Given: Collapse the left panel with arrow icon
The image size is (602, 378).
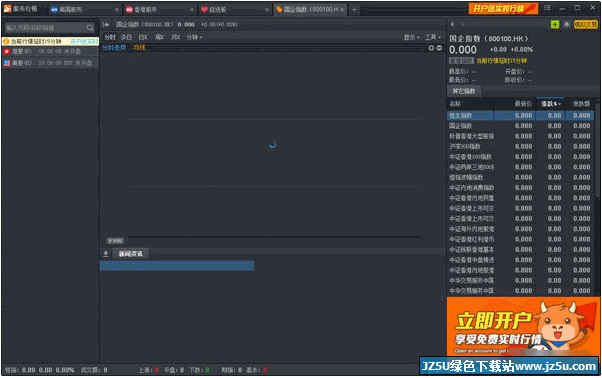Looking at the screenshot, I should [106, 25].
